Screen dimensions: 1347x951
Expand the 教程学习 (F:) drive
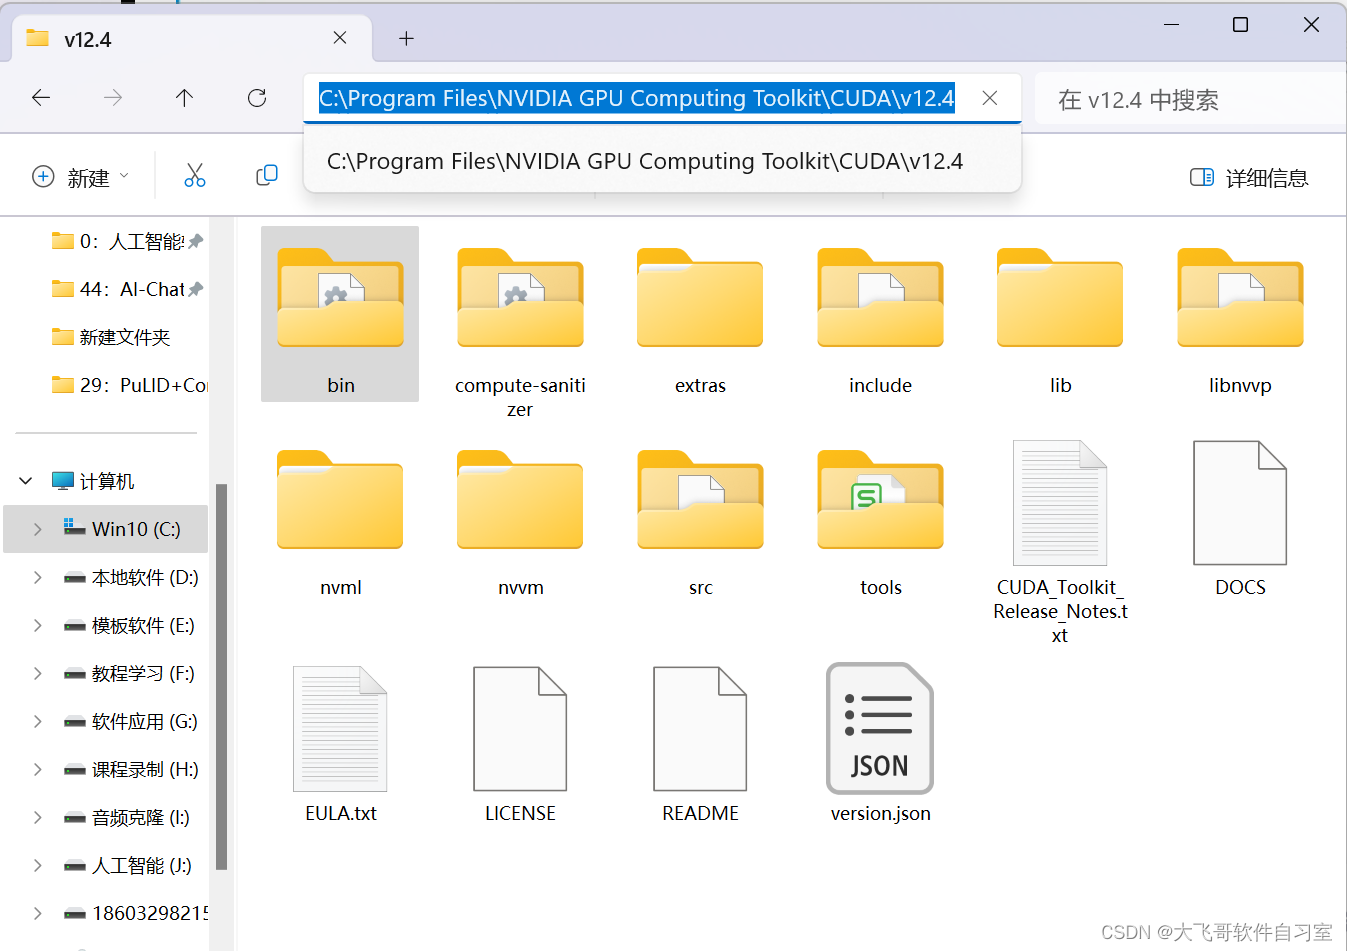pos(38,673)
